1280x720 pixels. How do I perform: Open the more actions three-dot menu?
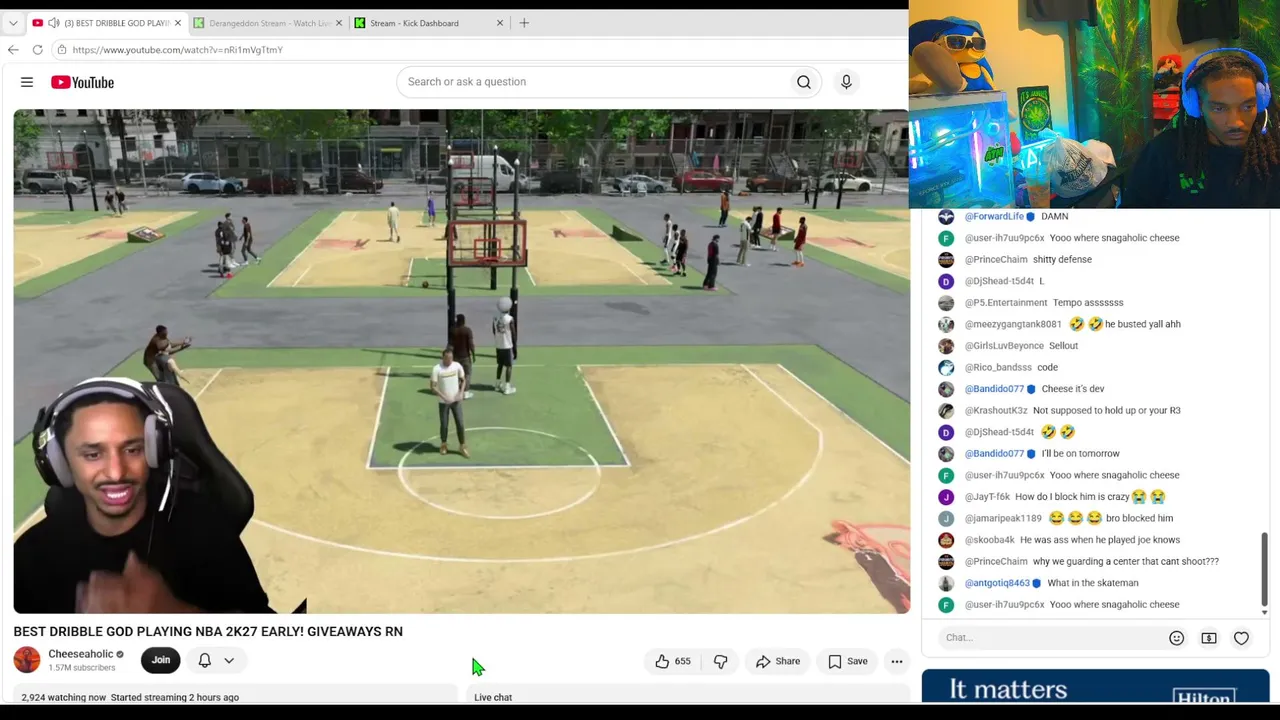897,661
